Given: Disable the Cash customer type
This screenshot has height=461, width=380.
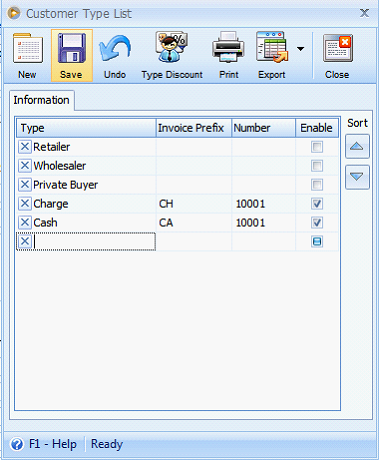Looking at the screenshot, I should point(317,223).
